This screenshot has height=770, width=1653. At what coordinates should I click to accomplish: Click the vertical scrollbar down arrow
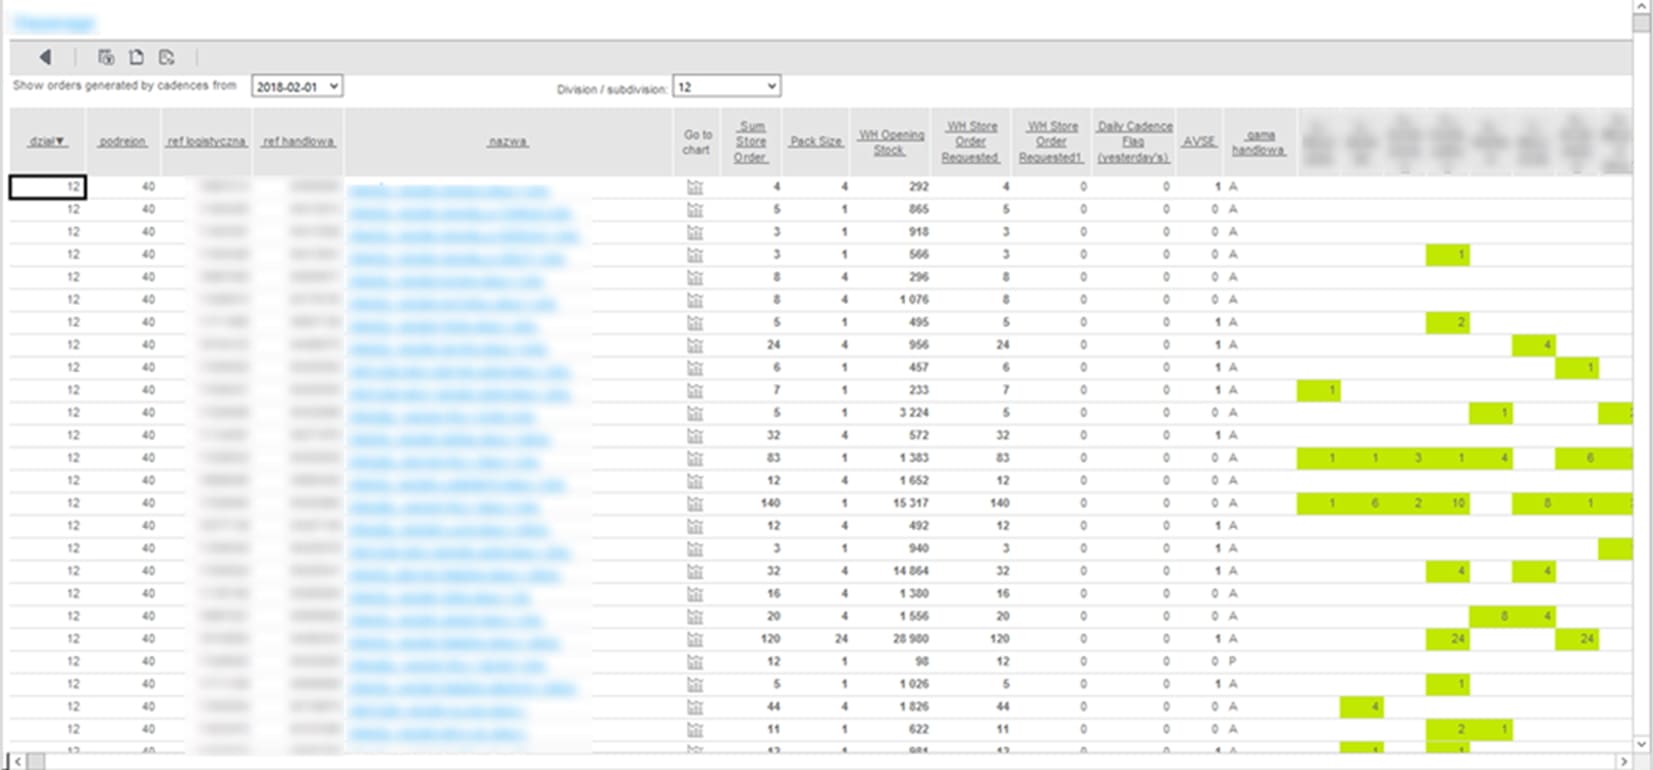click(1642, 744)
